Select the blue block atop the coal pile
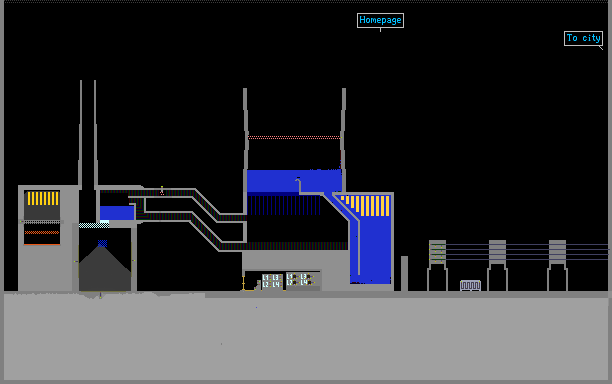The image size is (612, 384). click(x=102, y=244)
